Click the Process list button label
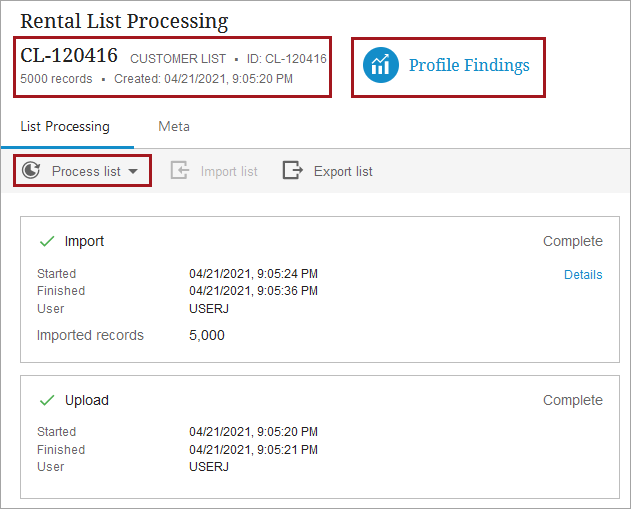The height and width of the screenshot is (509, 631). (86, 171)
